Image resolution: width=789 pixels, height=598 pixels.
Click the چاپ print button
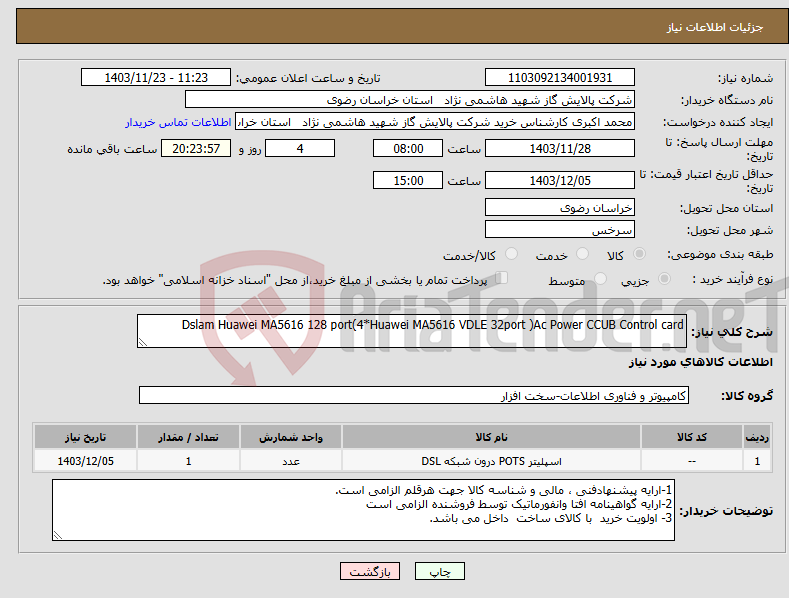(440, 571)
